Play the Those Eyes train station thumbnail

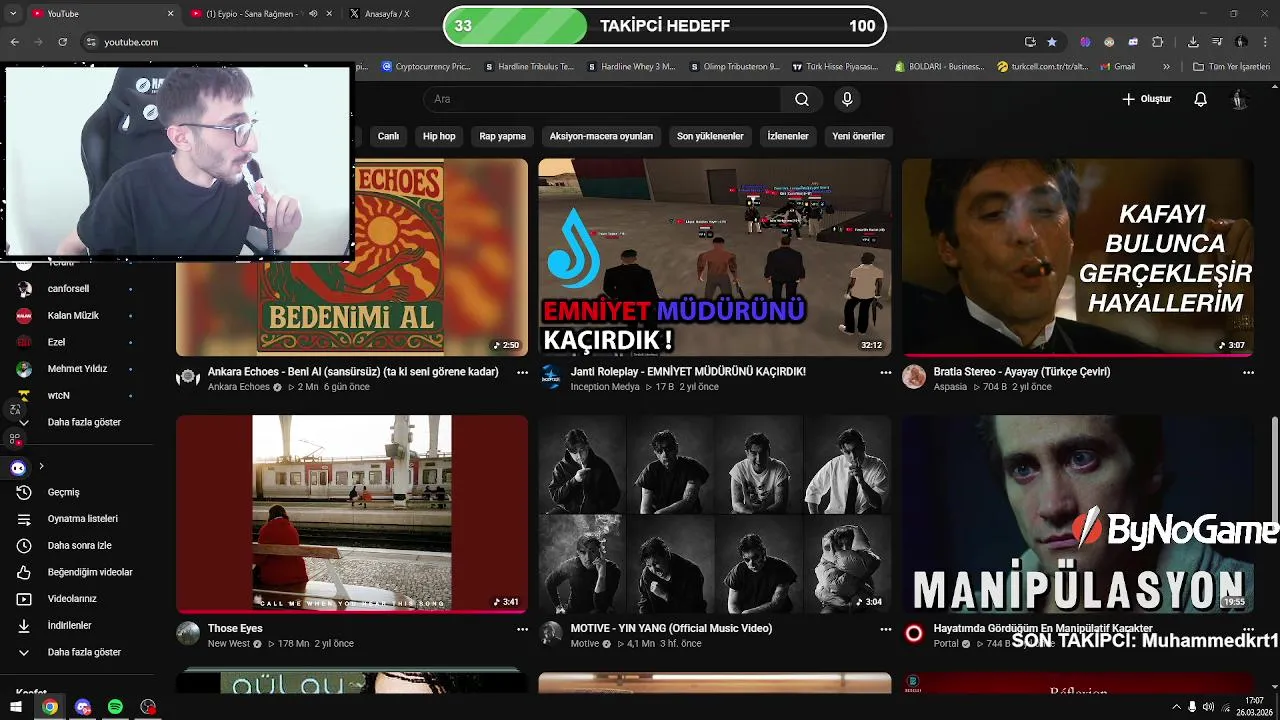(x=352, y=514)
